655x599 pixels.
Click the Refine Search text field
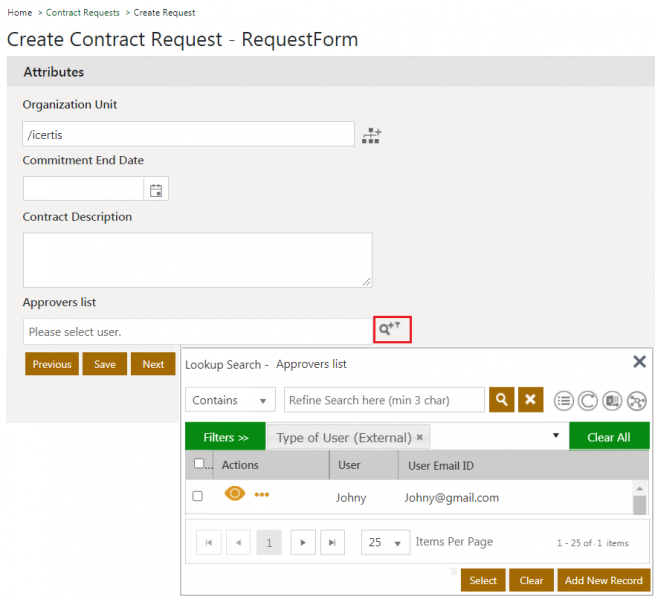384,400
